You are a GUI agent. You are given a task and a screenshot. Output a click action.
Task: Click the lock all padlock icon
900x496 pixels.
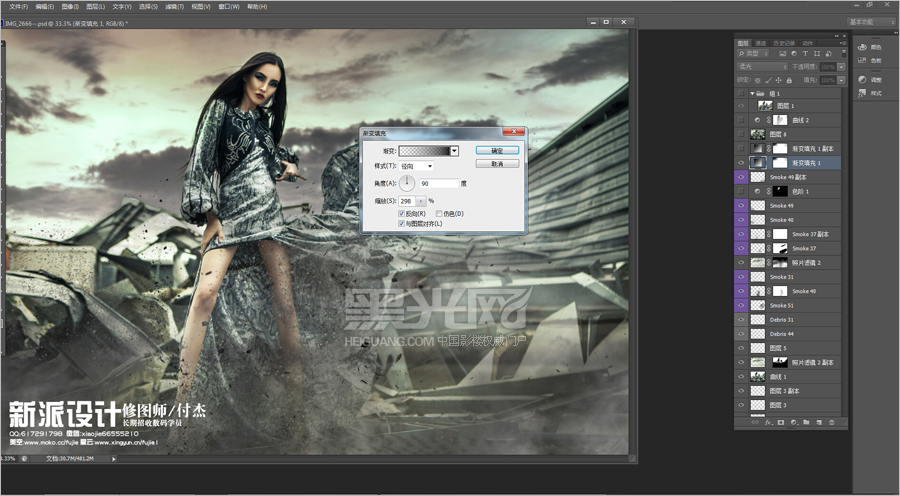789,80
